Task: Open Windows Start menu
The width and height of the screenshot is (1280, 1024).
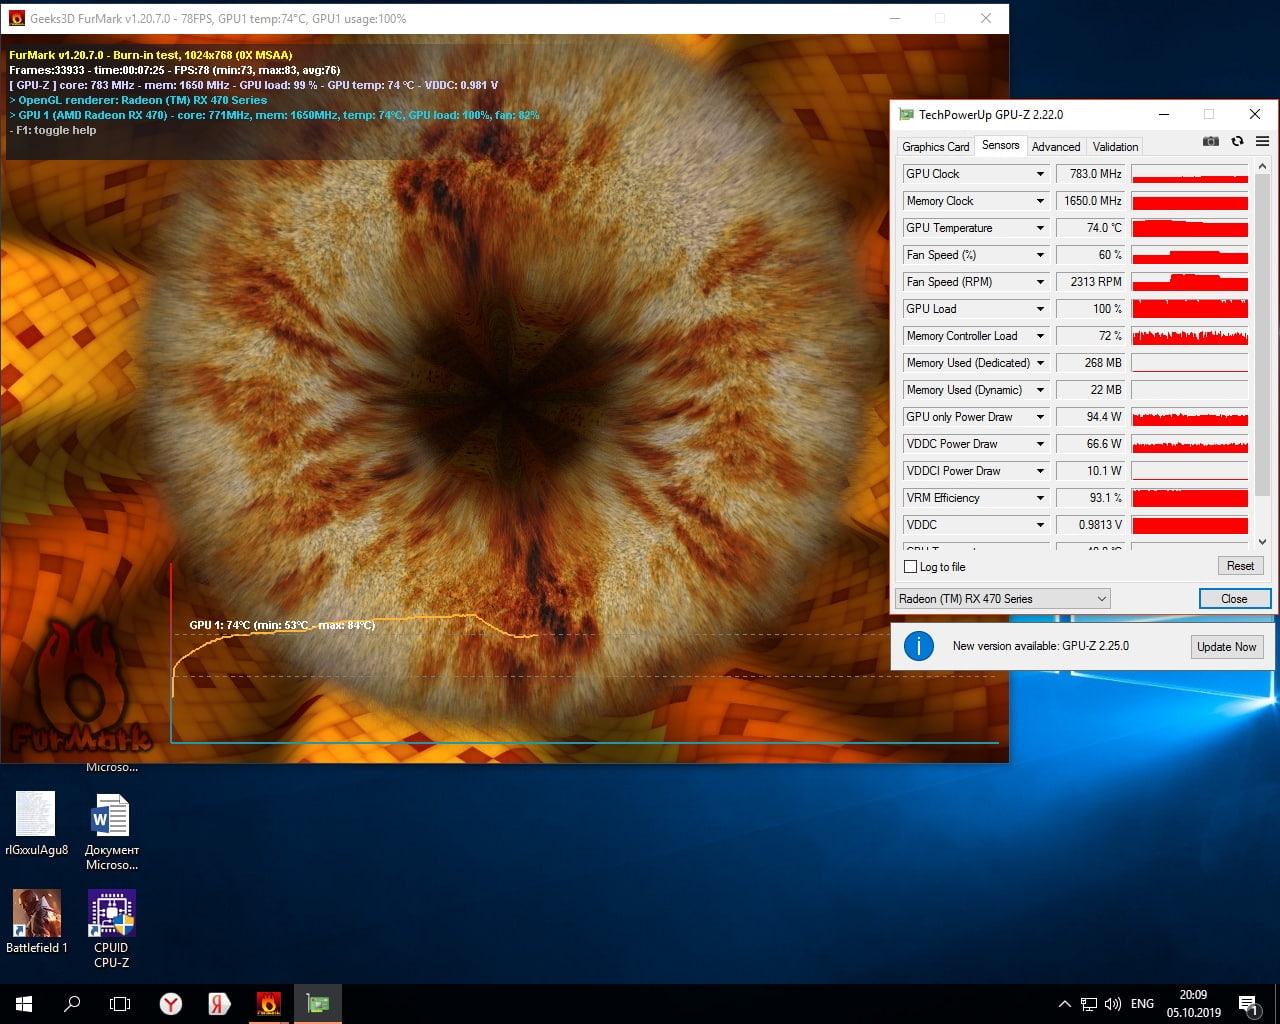Action: point(24,1004)
